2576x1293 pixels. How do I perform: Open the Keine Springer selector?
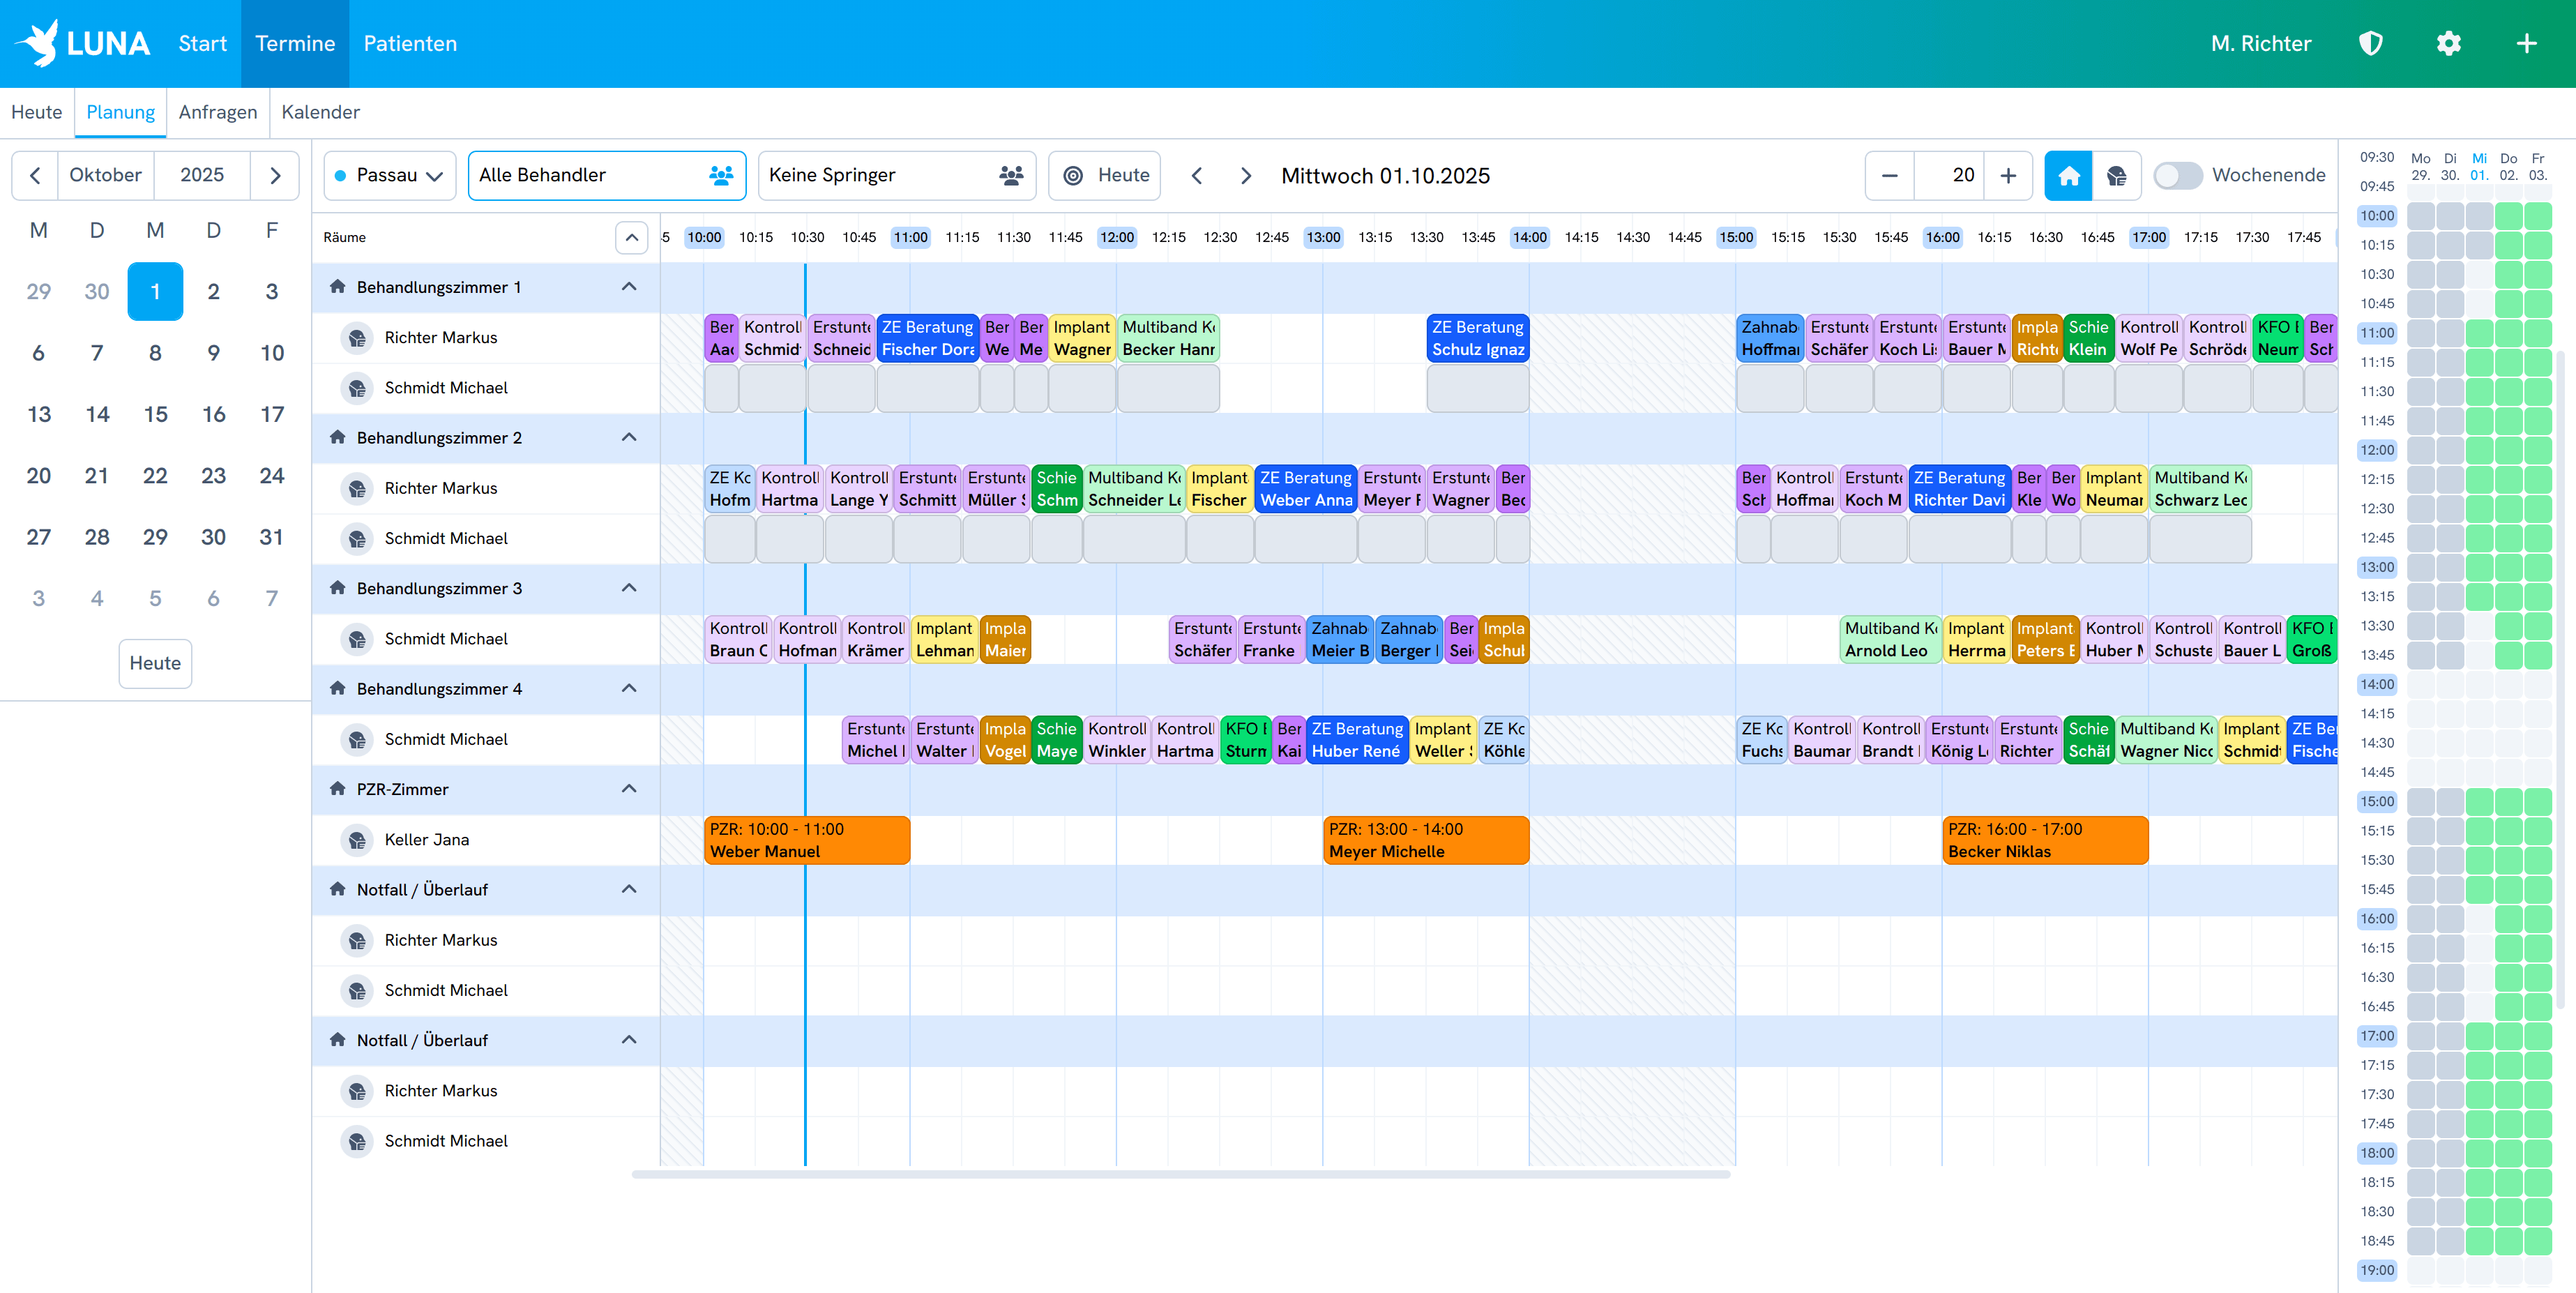tap(897, 175)
